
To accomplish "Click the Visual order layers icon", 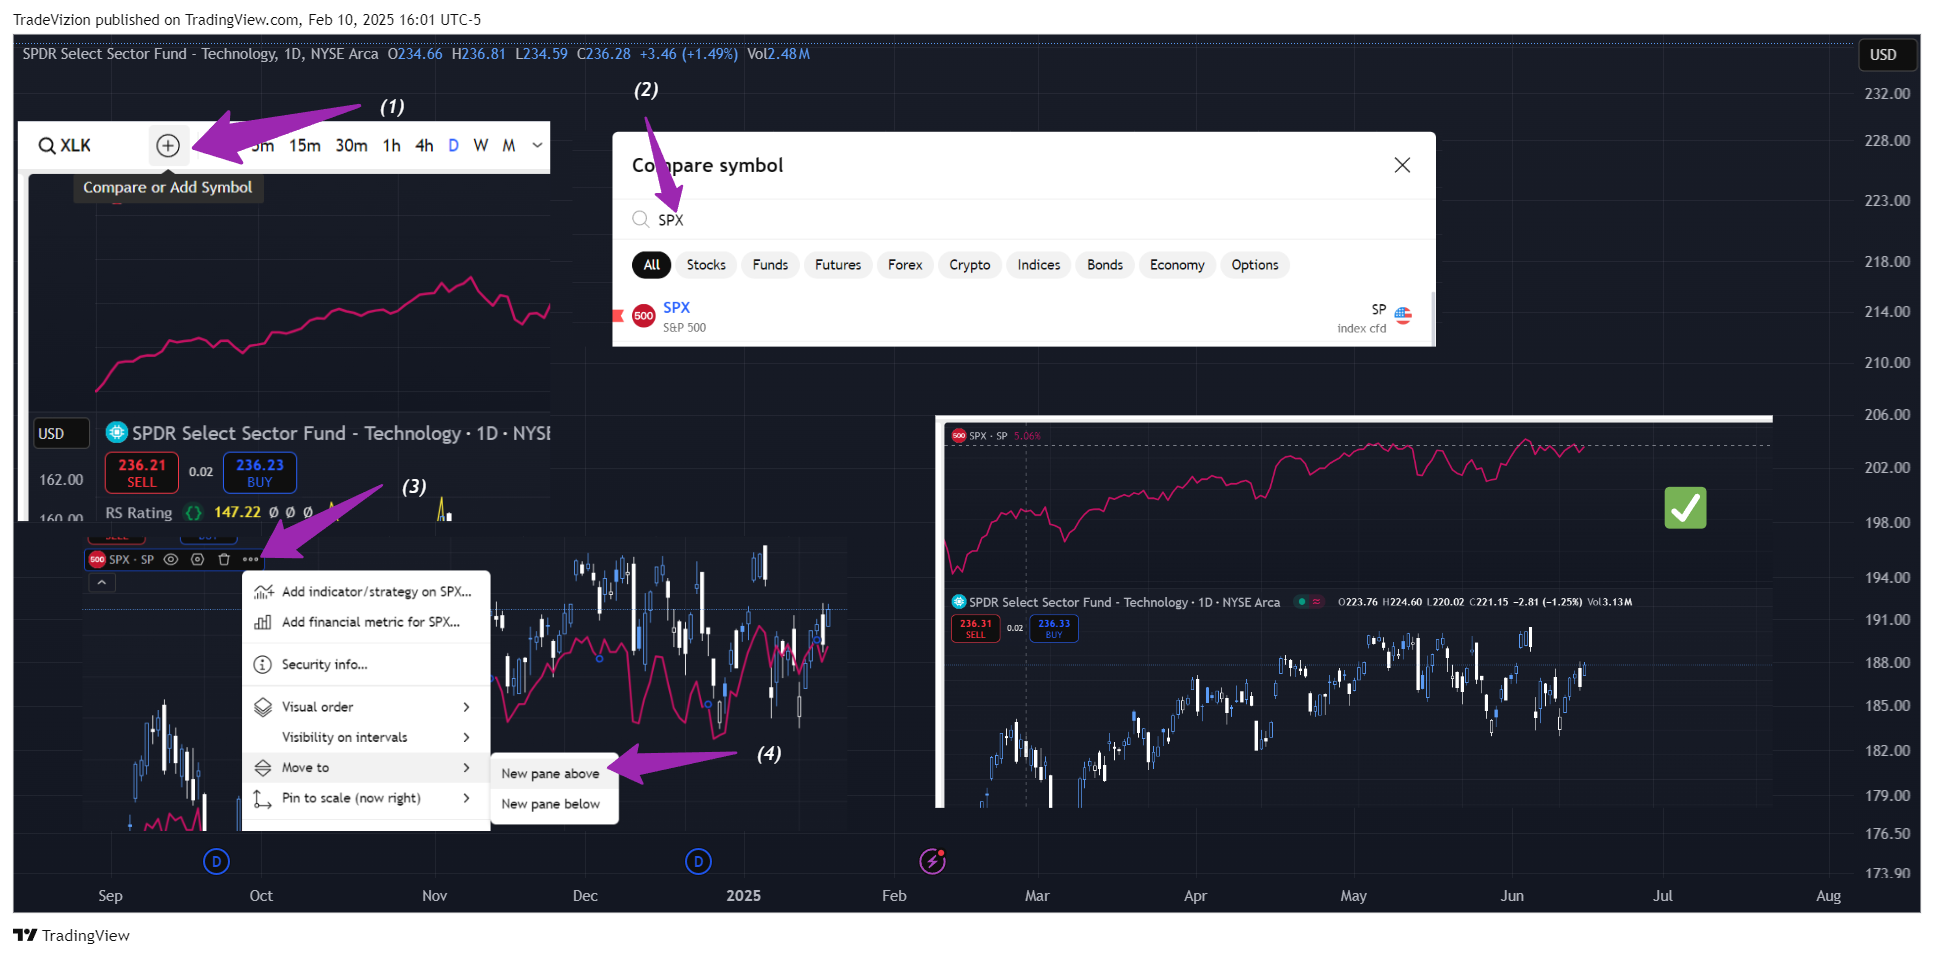I will (263, 707).
